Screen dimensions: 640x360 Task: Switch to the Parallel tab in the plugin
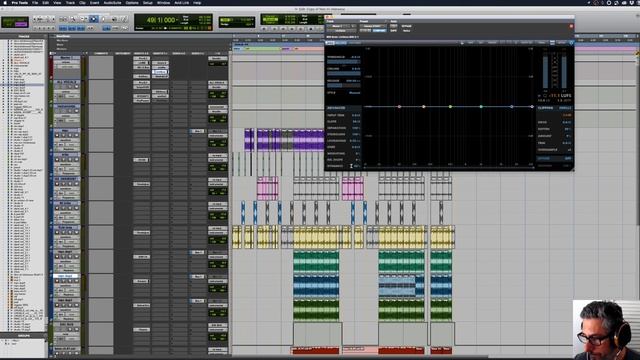[565, 108]
